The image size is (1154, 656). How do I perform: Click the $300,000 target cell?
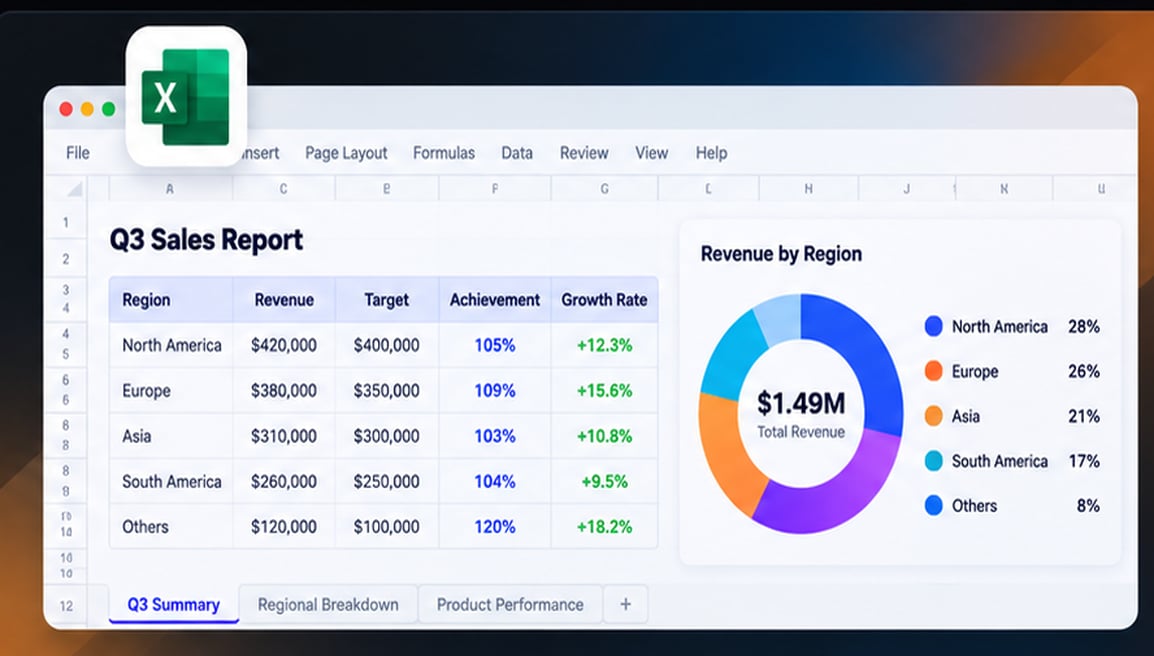click(x=386, y=436)
